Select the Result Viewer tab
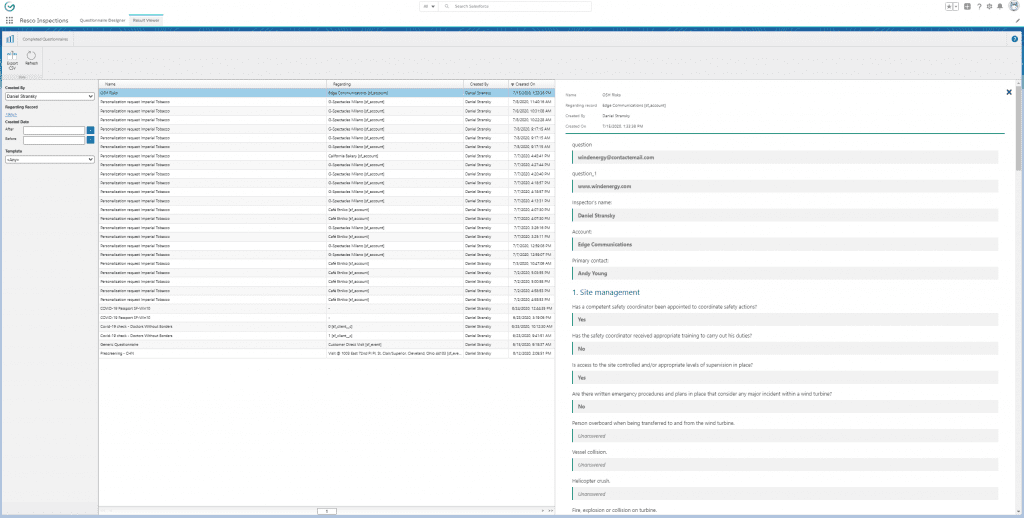1024x518 pixels. pyautogui.click(x=146, y=20)
